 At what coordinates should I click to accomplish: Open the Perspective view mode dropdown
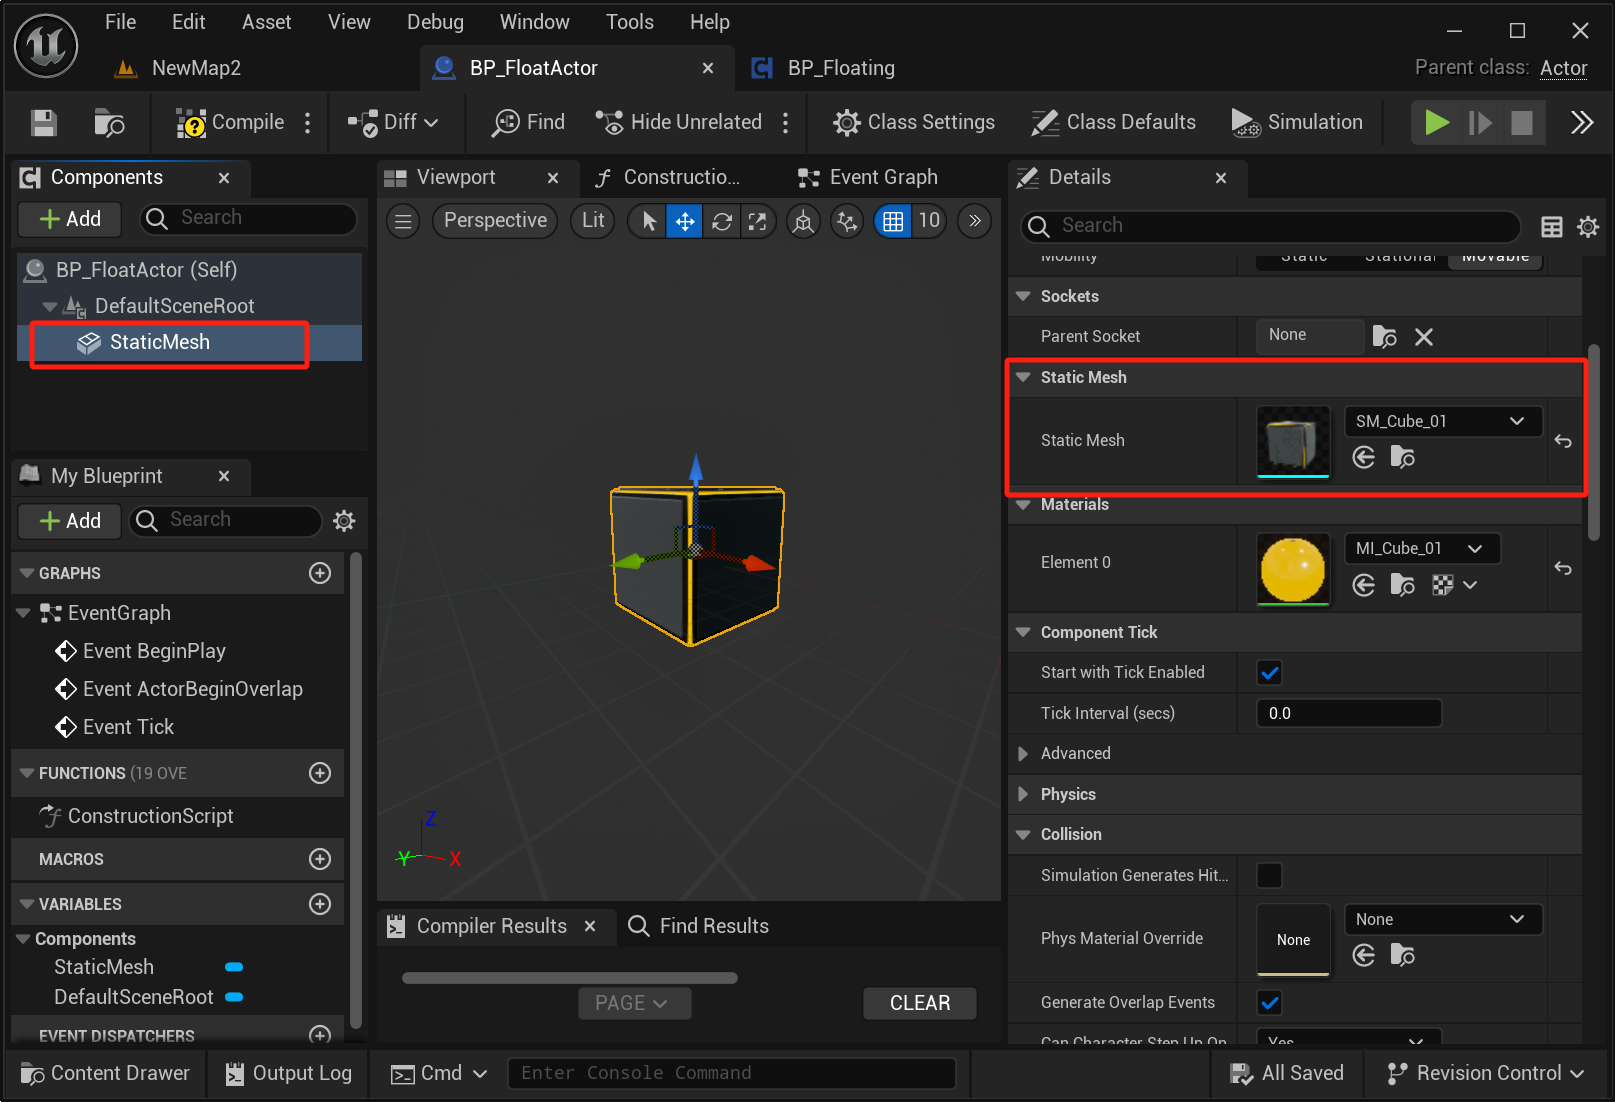coord(495,221)
